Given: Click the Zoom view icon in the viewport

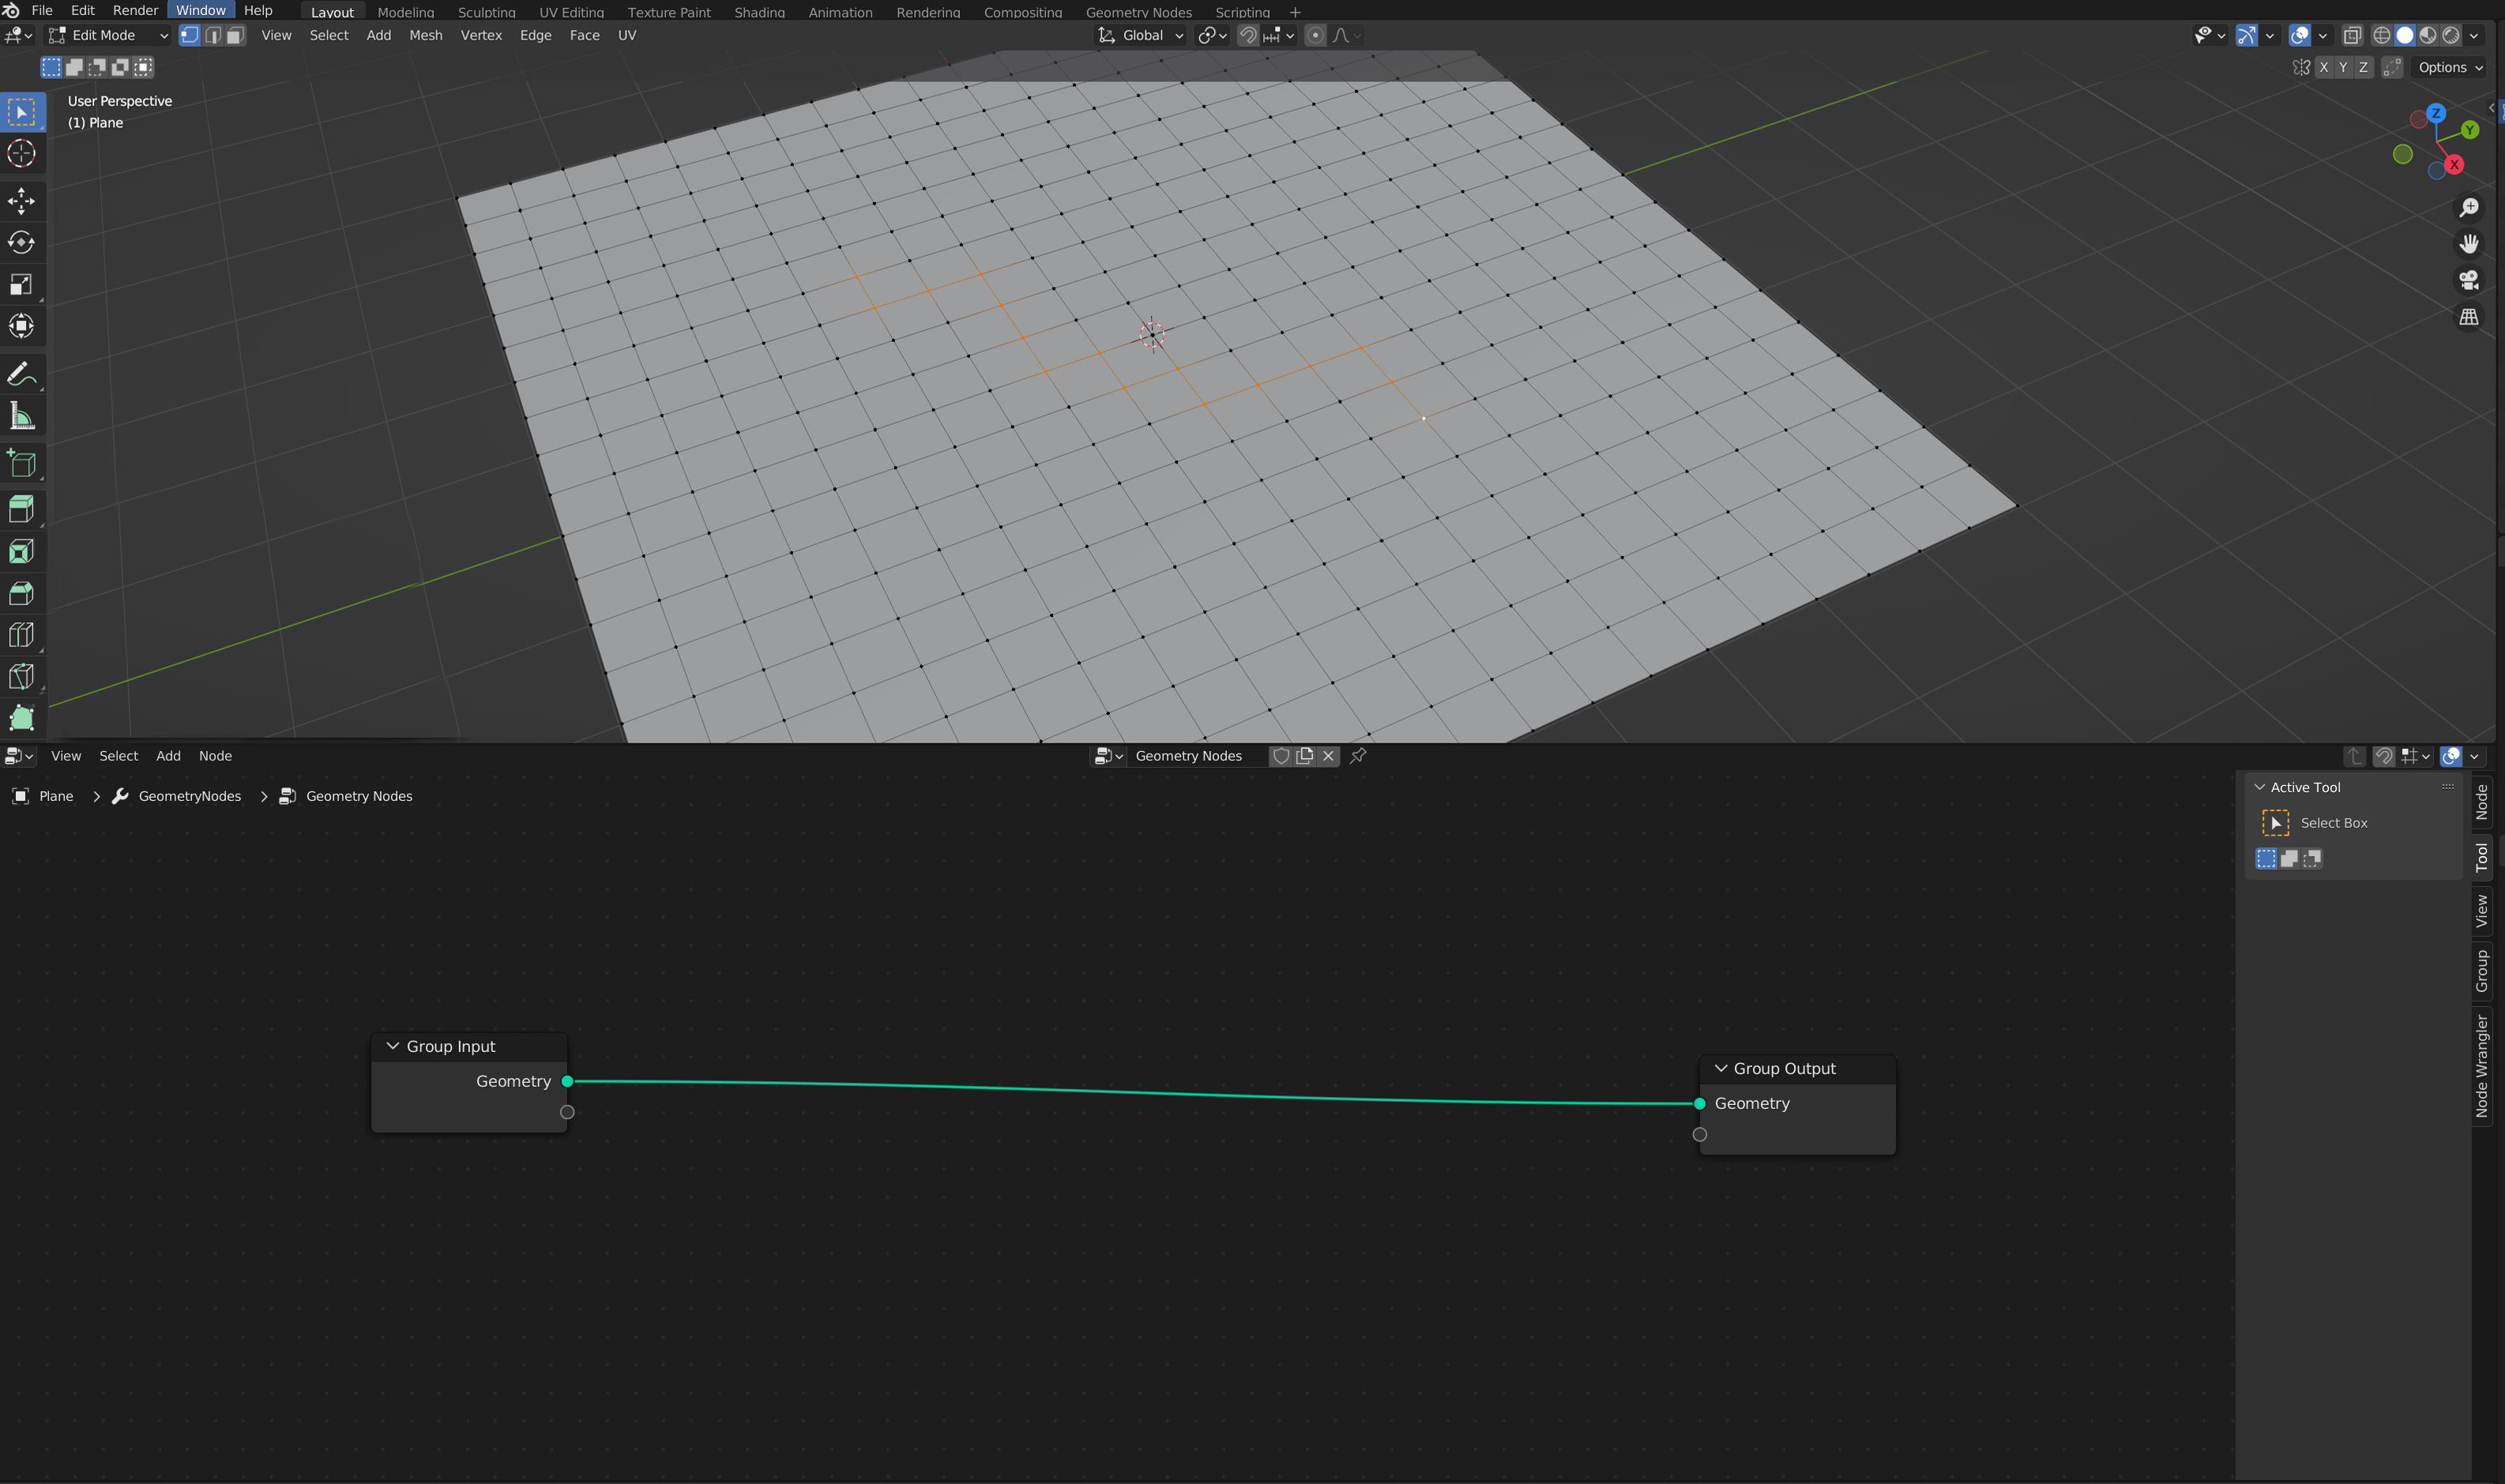Looking at the screenshot, I should (x=2469, y=207).
